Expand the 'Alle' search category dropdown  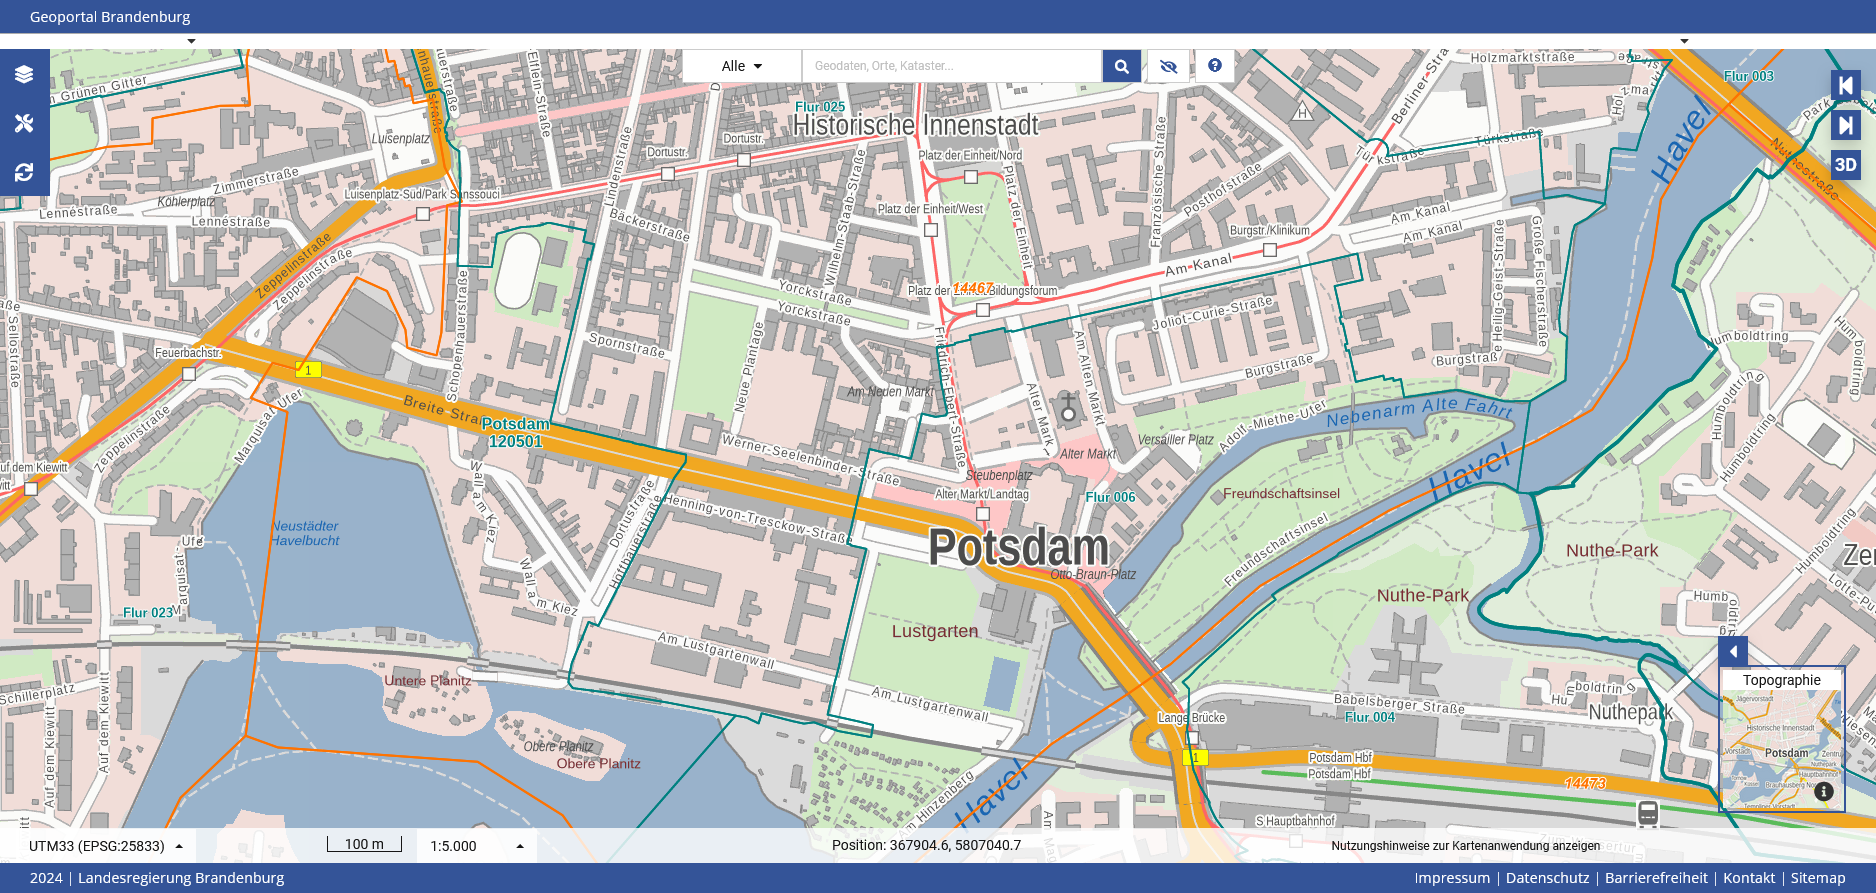pos(741,66)
